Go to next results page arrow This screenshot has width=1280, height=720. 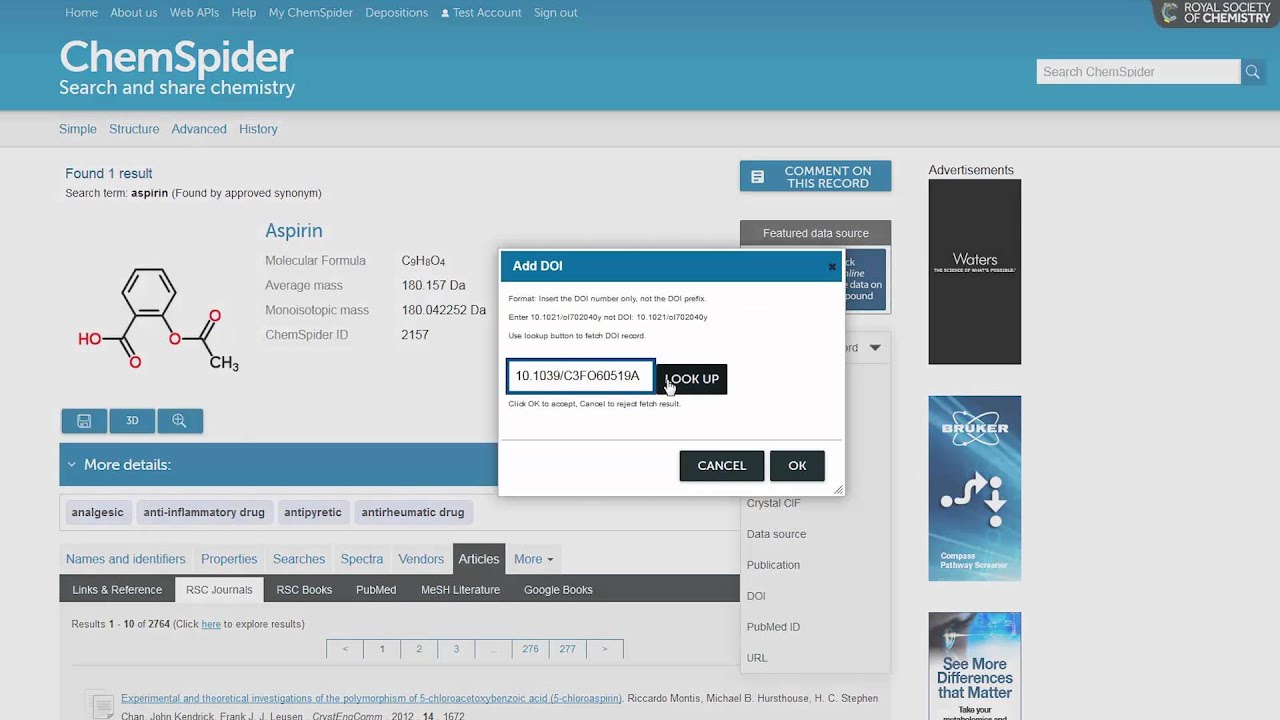click(x=604, y=649)
